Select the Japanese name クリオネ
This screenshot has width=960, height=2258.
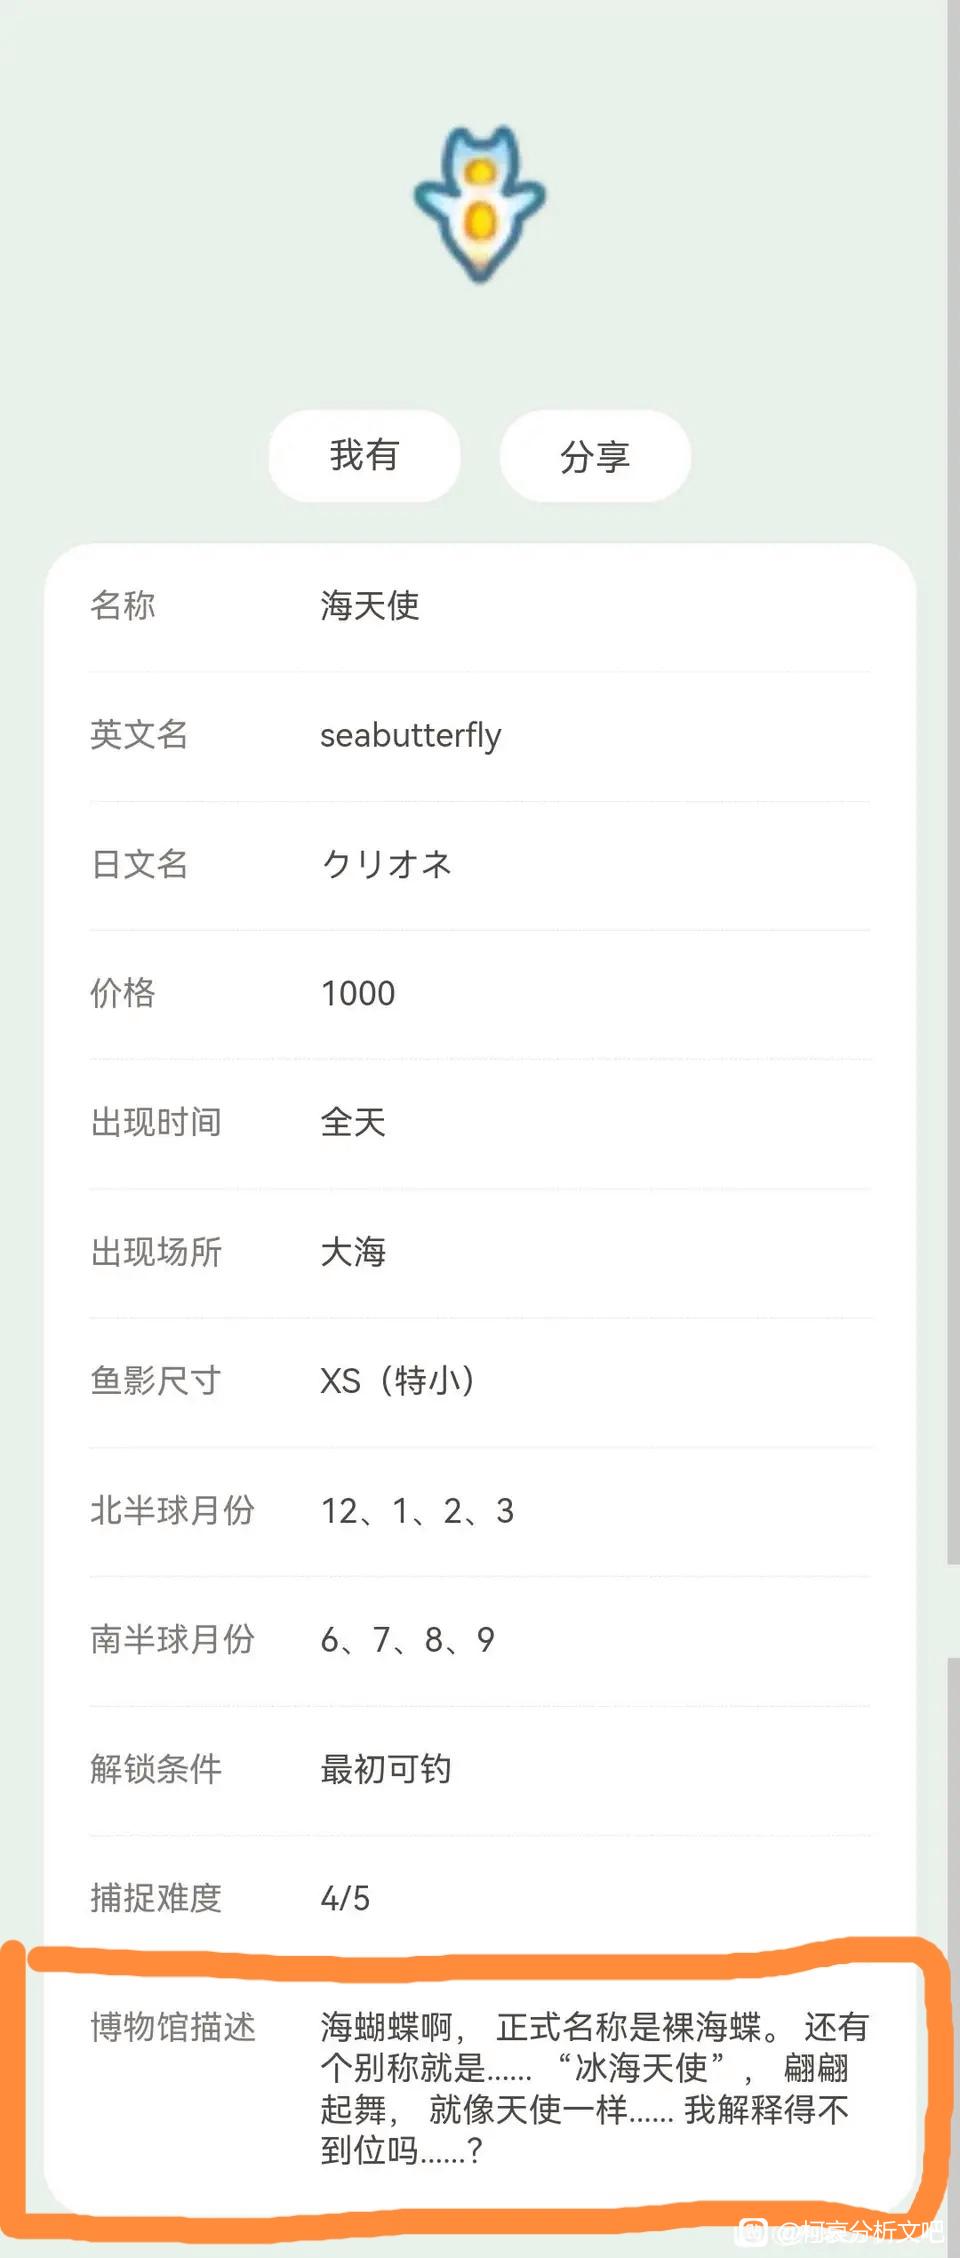(x=386, y=864)
